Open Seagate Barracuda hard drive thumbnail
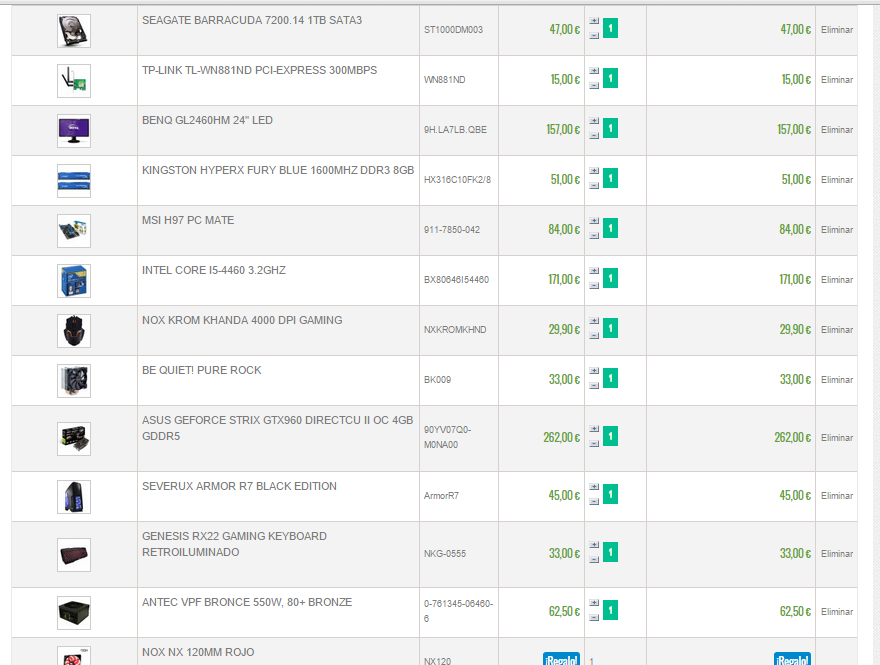This screenshot has width=880, height=665. pos(74,31)
